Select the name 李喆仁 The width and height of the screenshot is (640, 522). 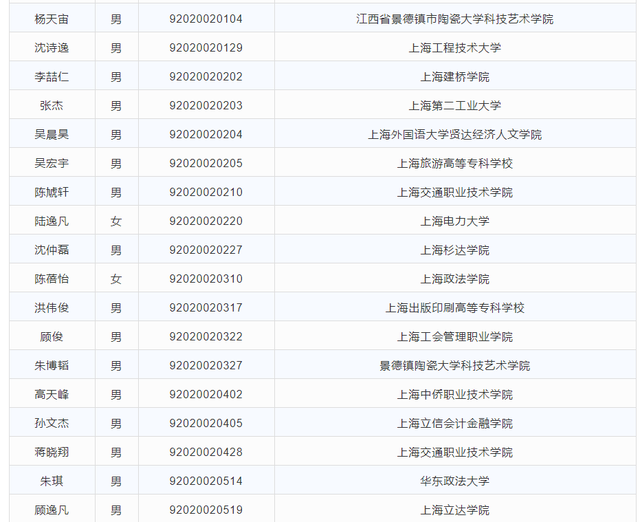coord(51,77)
